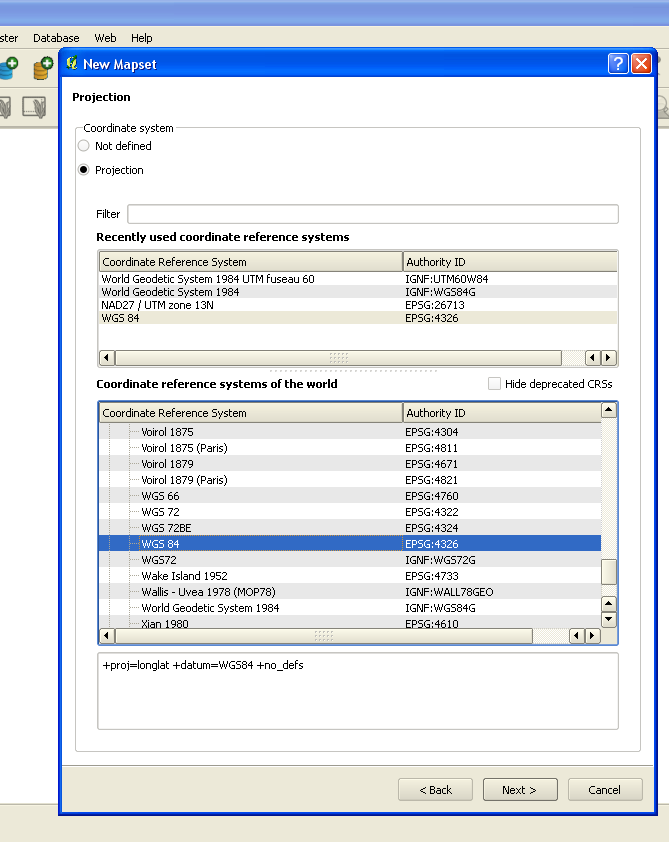Close the New Mapset dialog with the red X
669x842 pixels.
click(641, 63)
